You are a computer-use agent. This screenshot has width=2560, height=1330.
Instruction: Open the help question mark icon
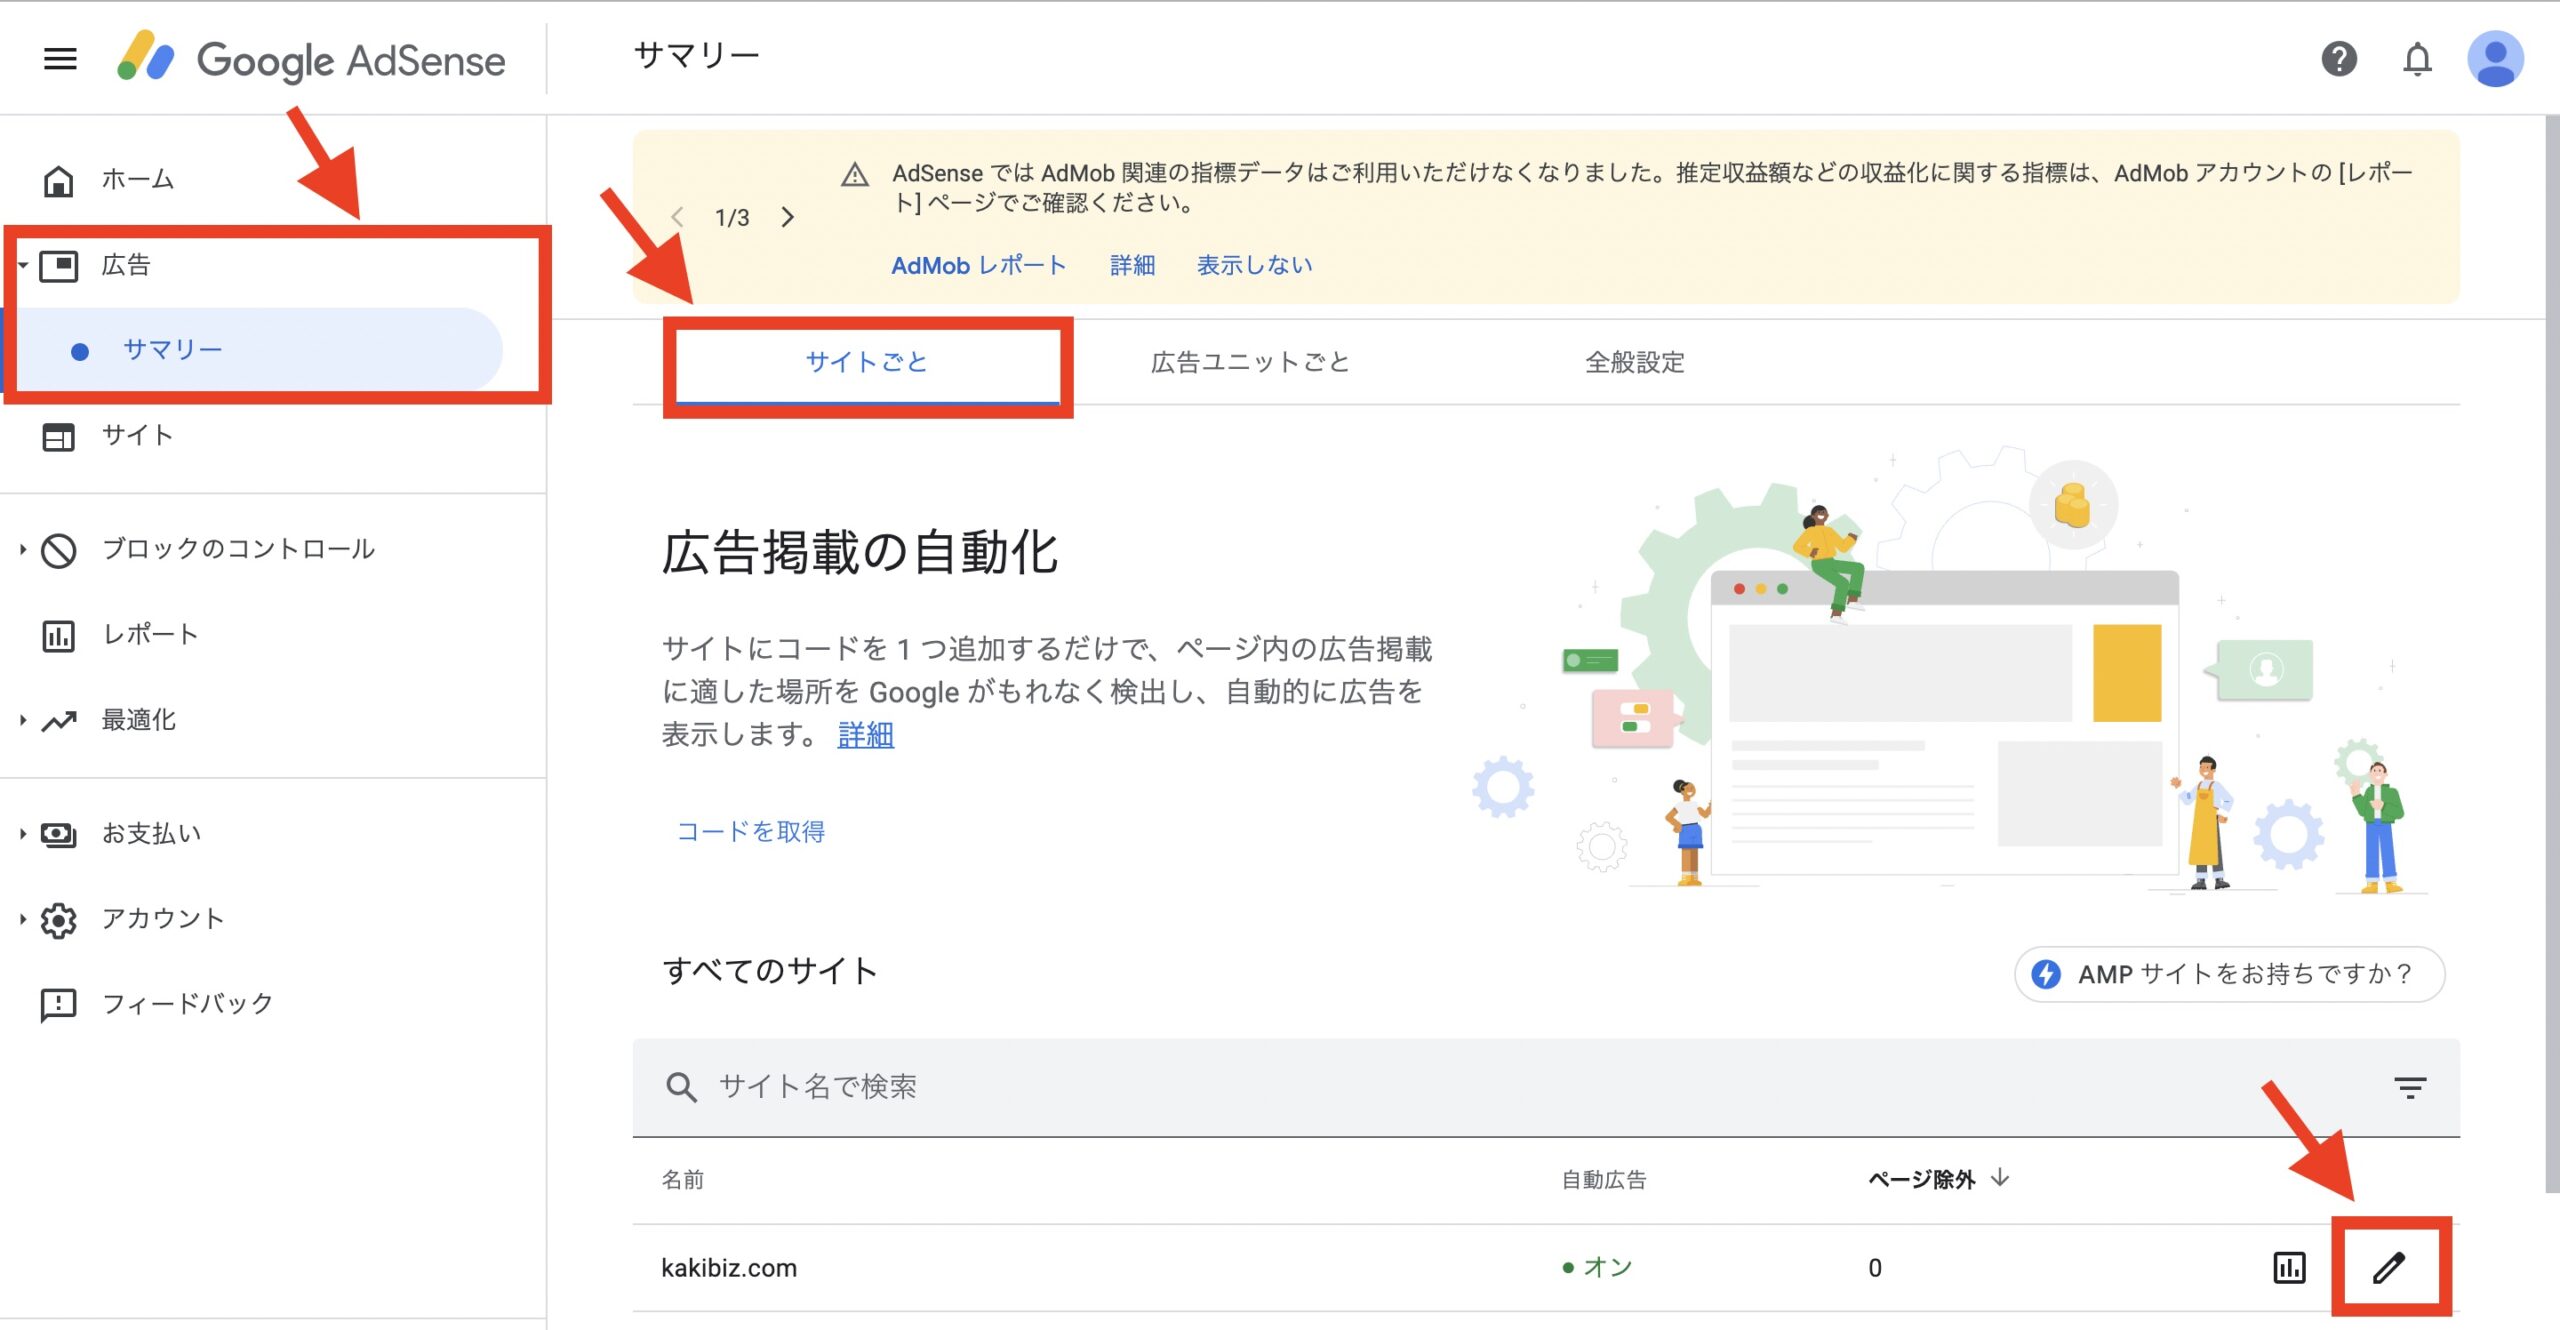click(2339, 59)
